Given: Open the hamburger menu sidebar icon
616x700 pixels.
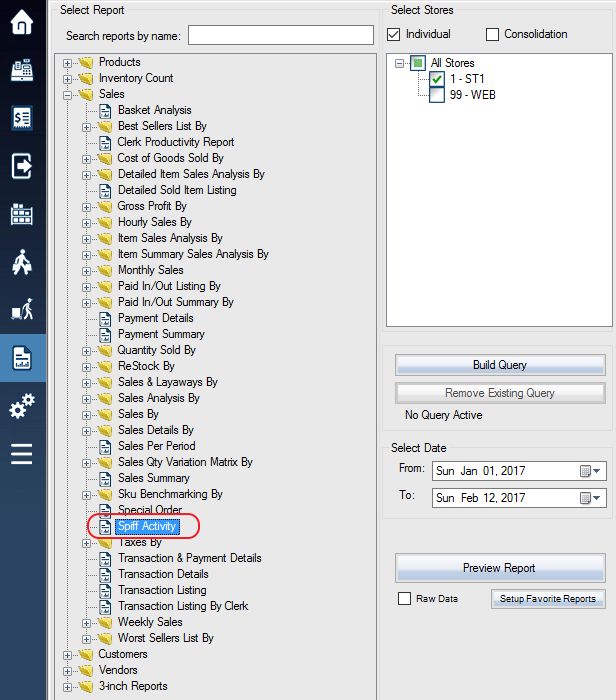Looking at the screenshot, I should pyautogui.click(x=22, y=454).
